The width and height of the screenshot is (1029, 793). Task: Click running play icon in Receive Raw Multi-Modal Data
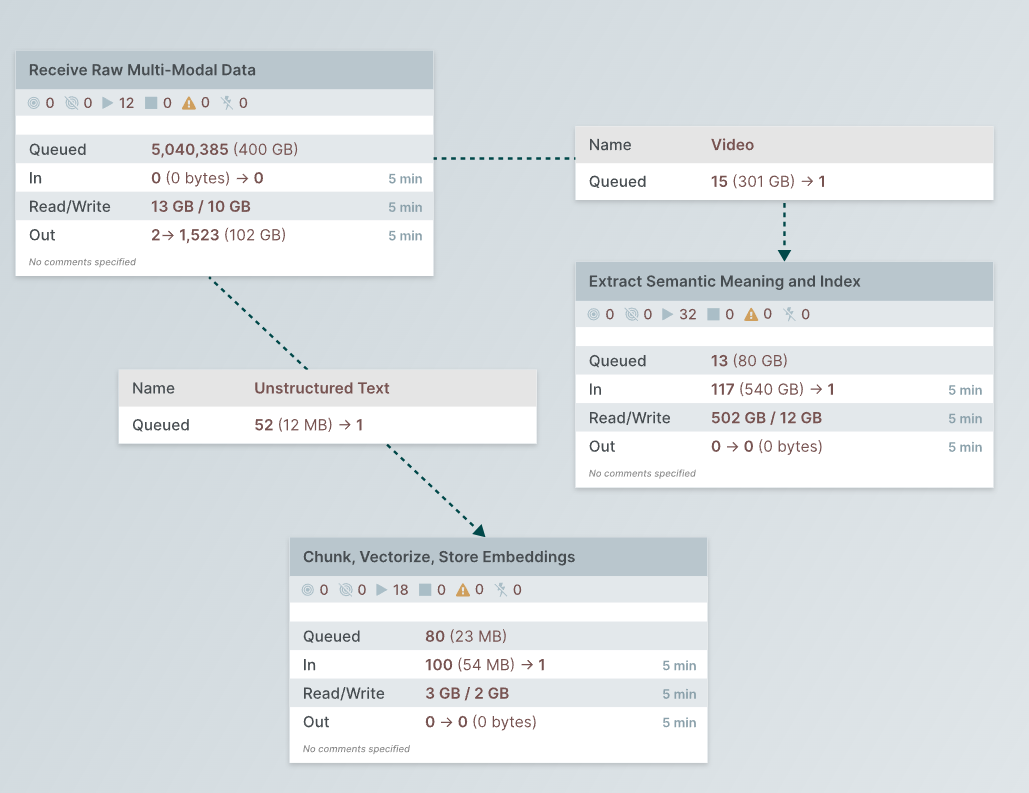pyautogui.click(x=108, y=103)
